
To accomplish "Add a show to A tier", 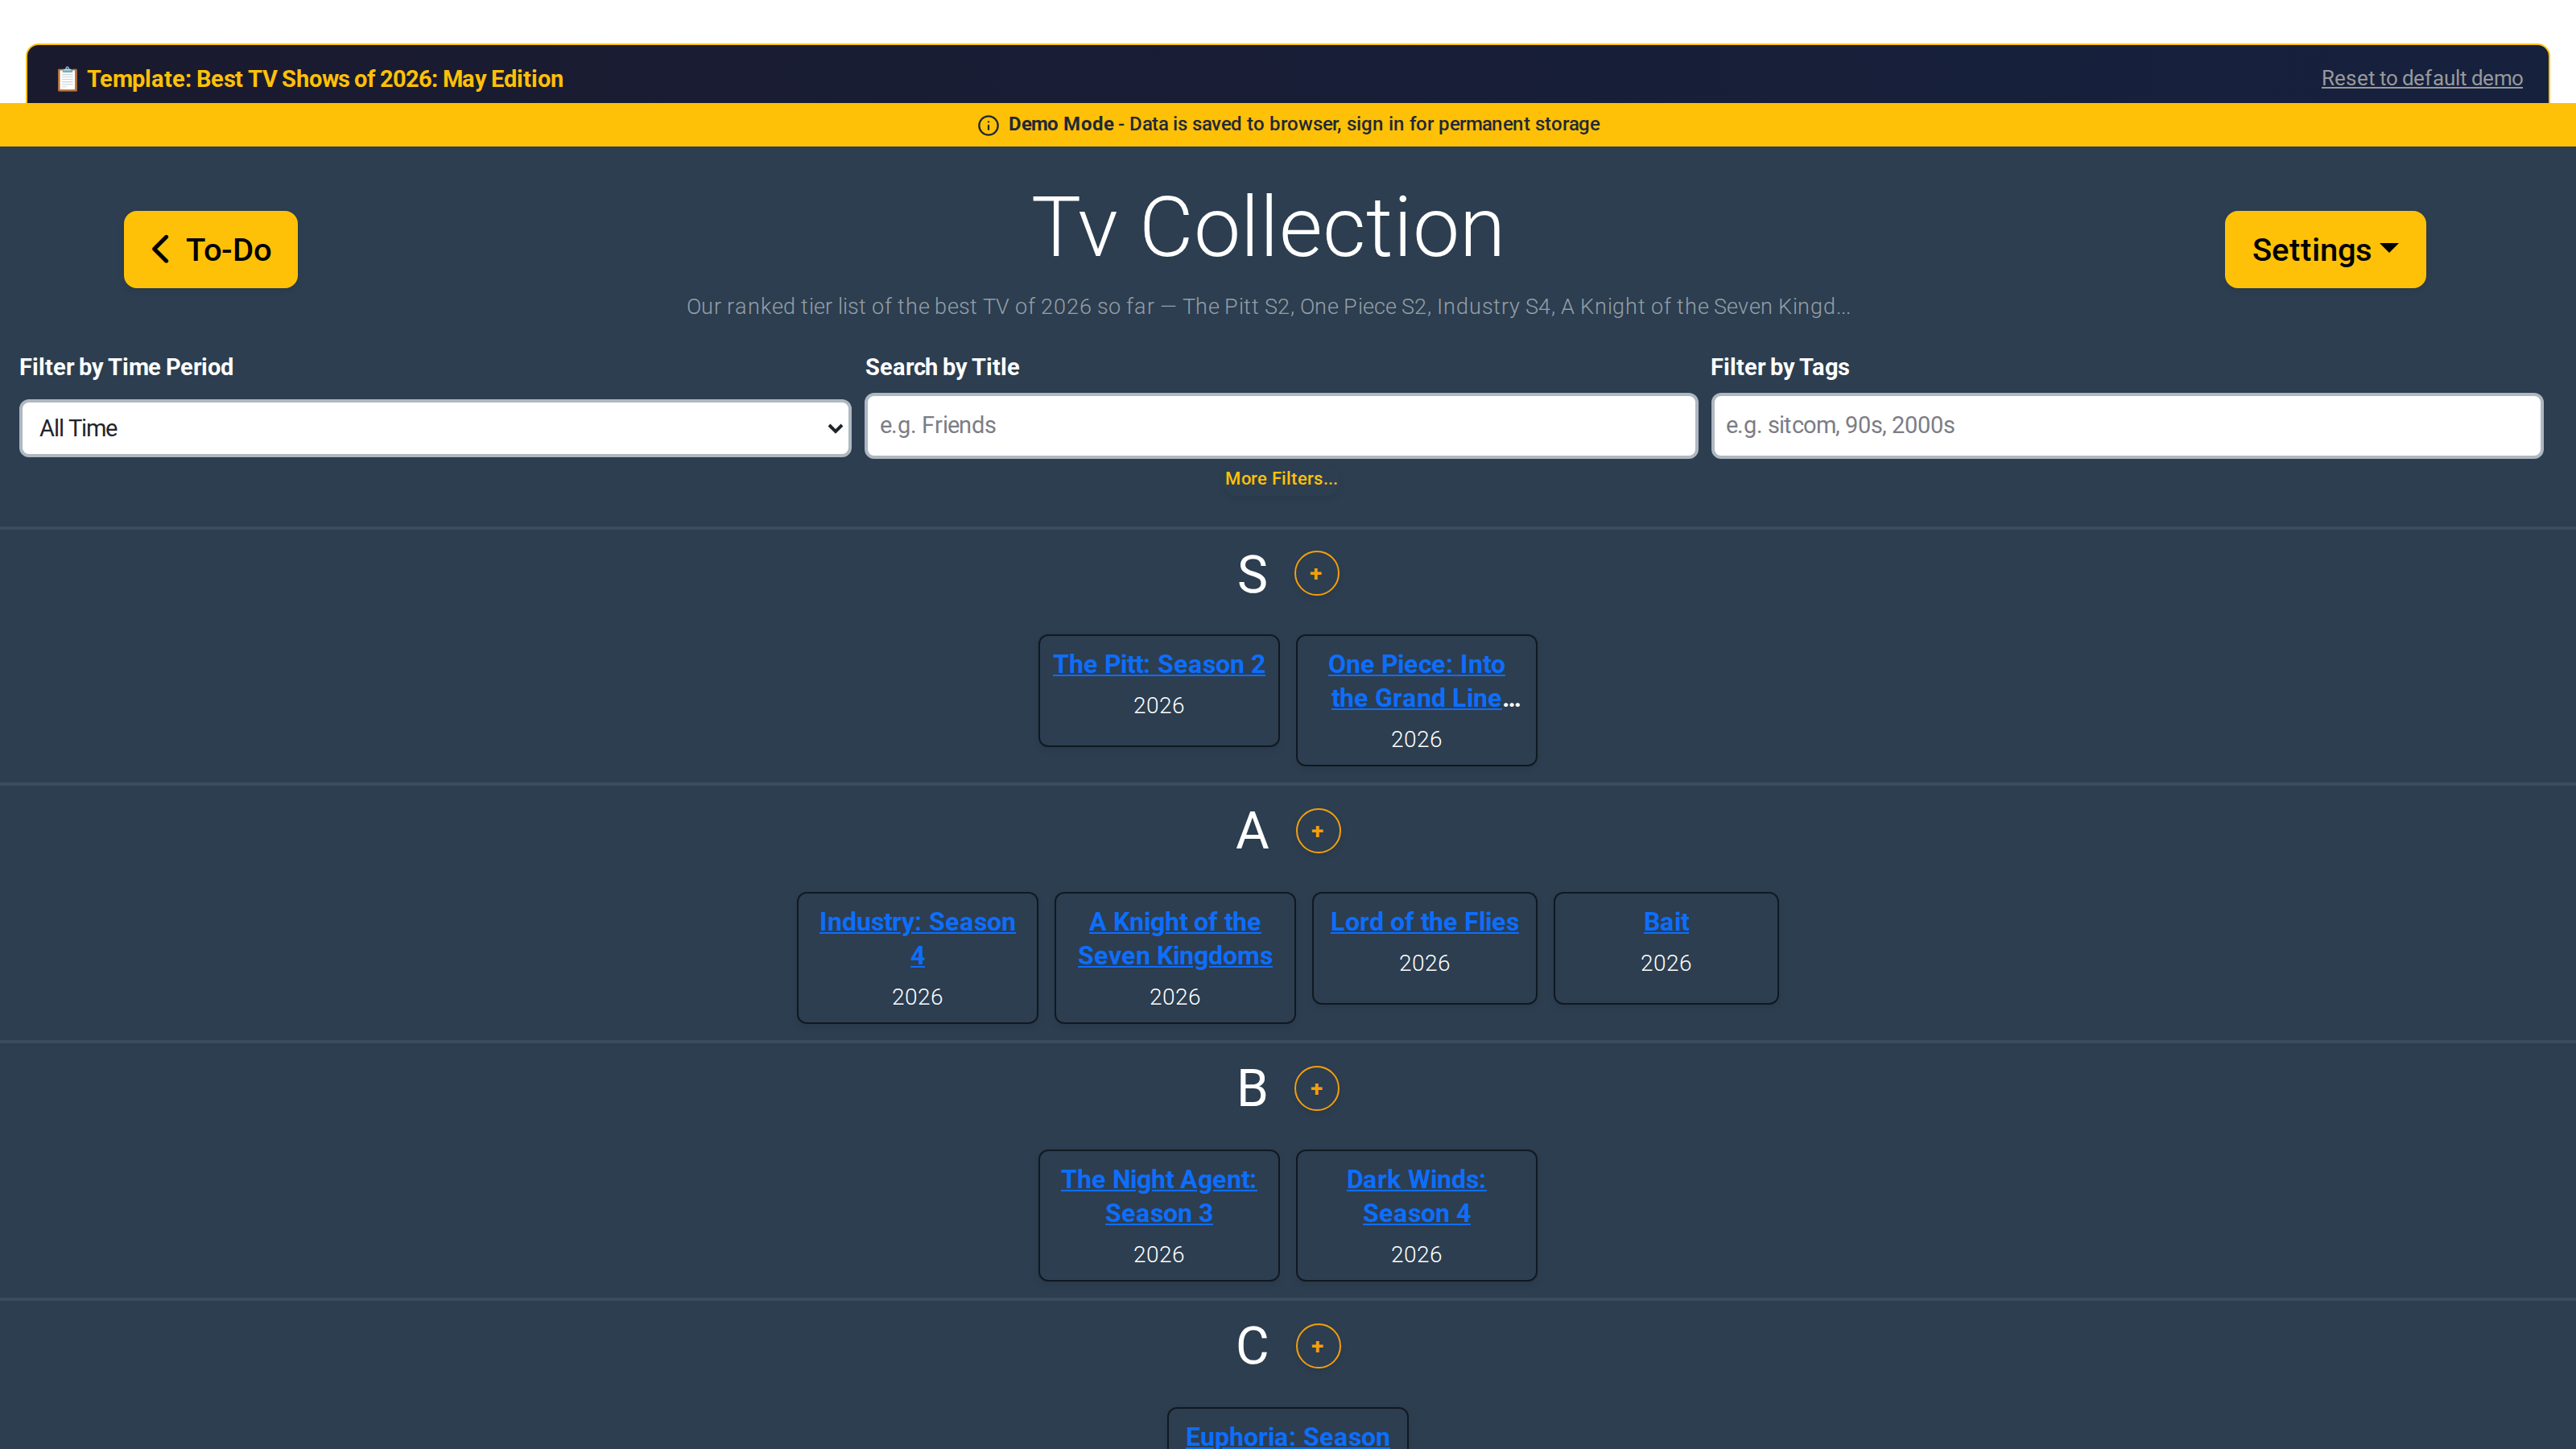I will tap(1317, 831).
